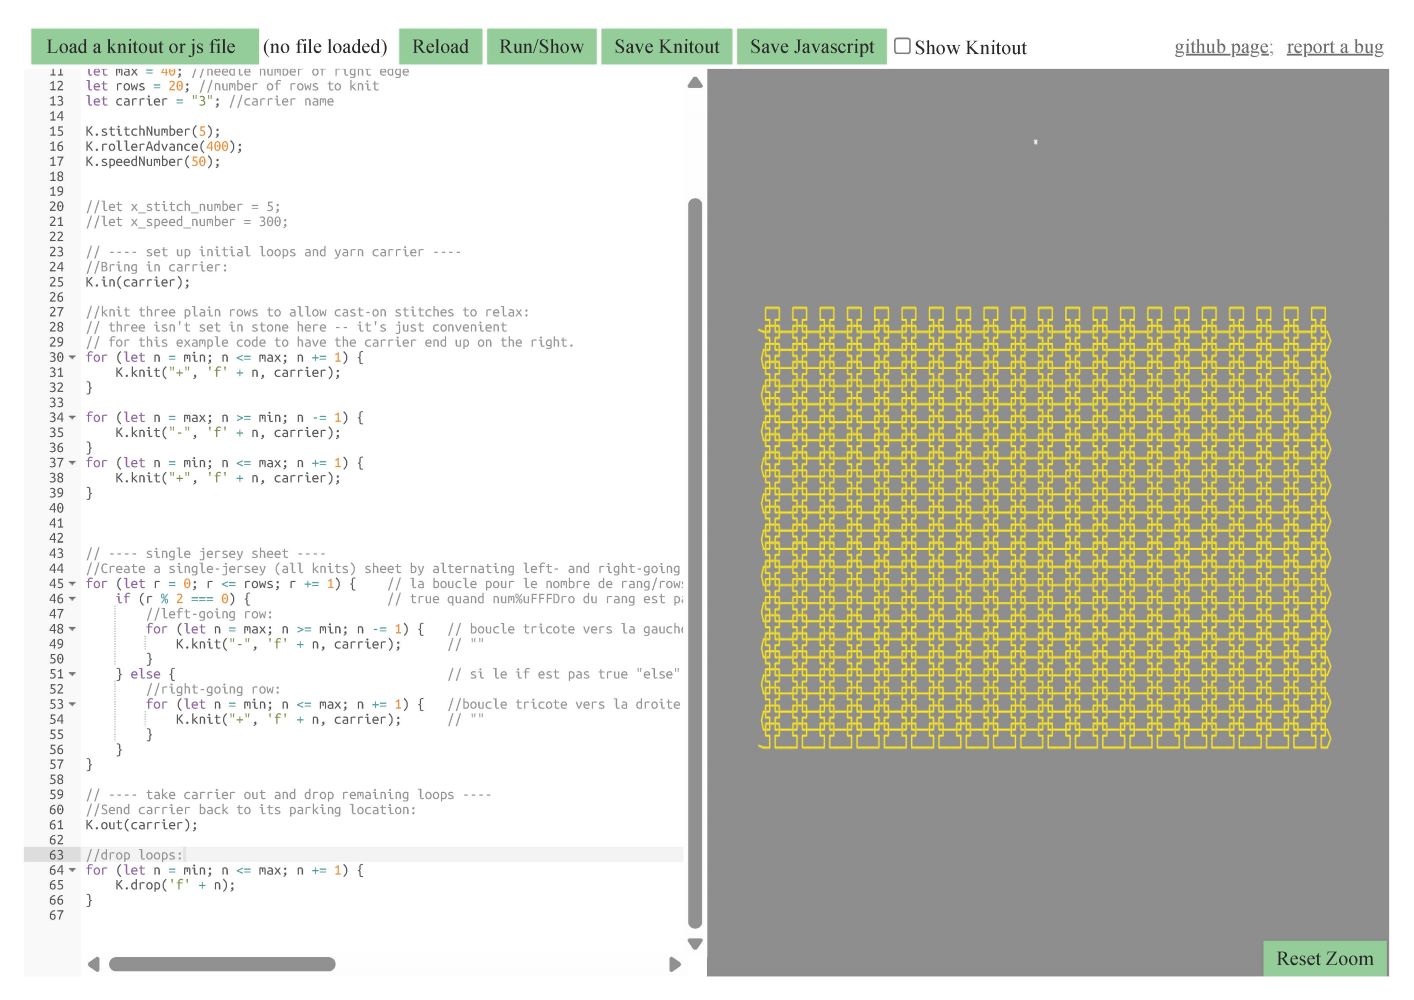Toggle the Show Knitout checkbox

pos(902,46)
